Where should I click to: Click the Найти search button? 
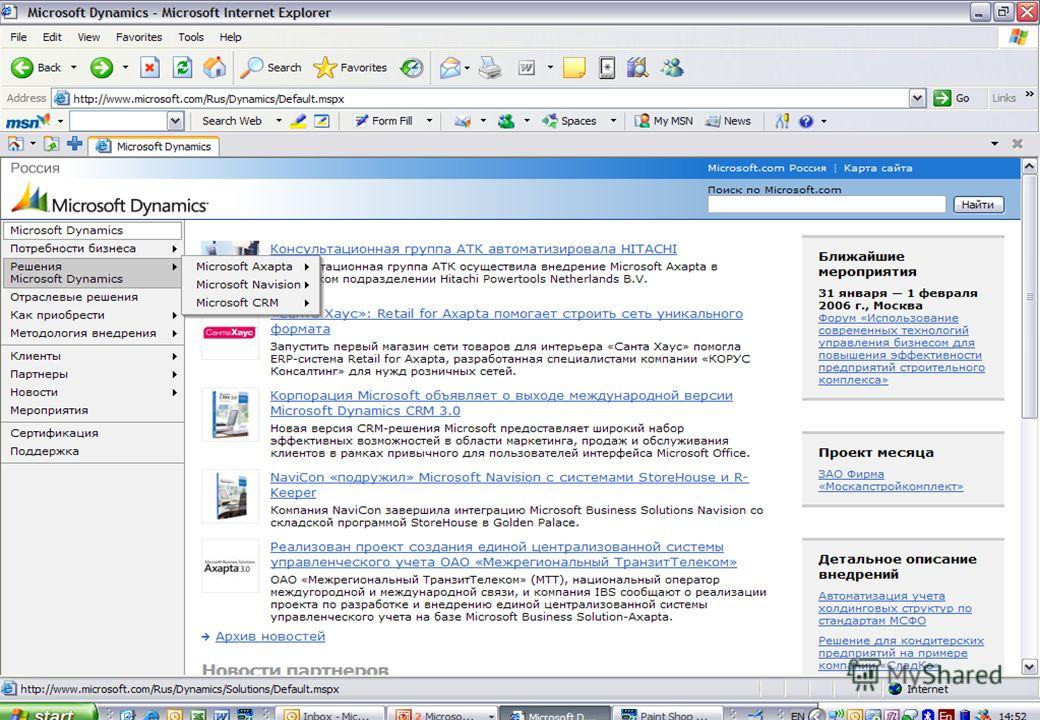978,205
